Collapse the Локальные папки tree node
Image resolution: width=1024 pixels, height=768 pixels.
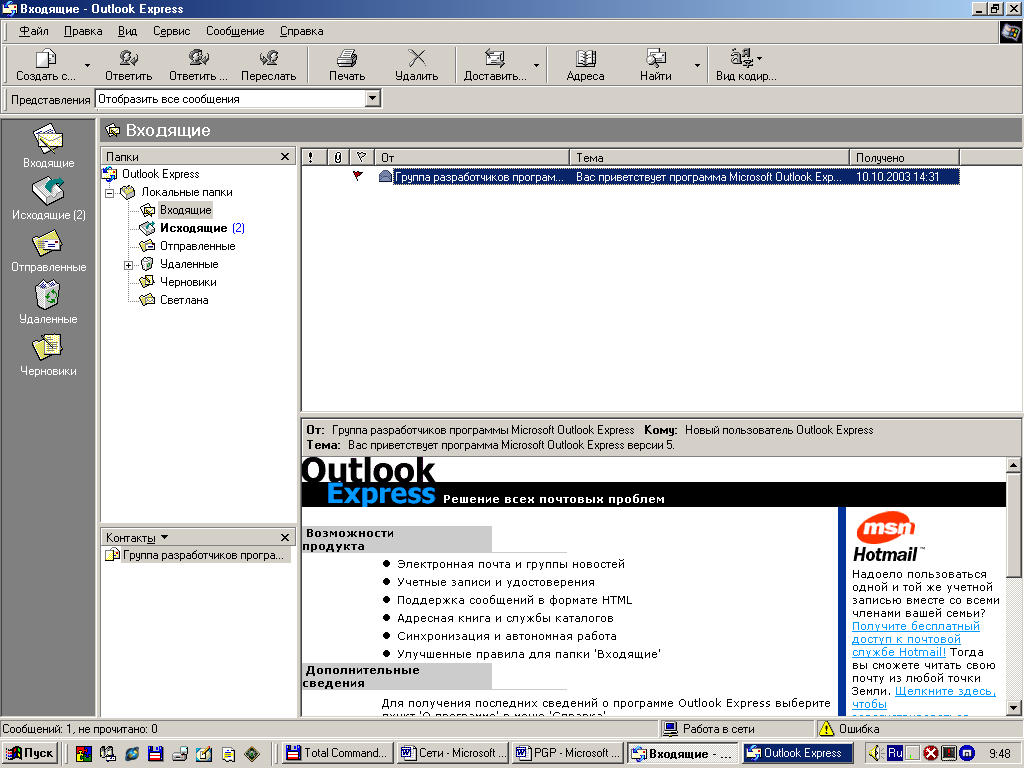[x=110, y=193]
